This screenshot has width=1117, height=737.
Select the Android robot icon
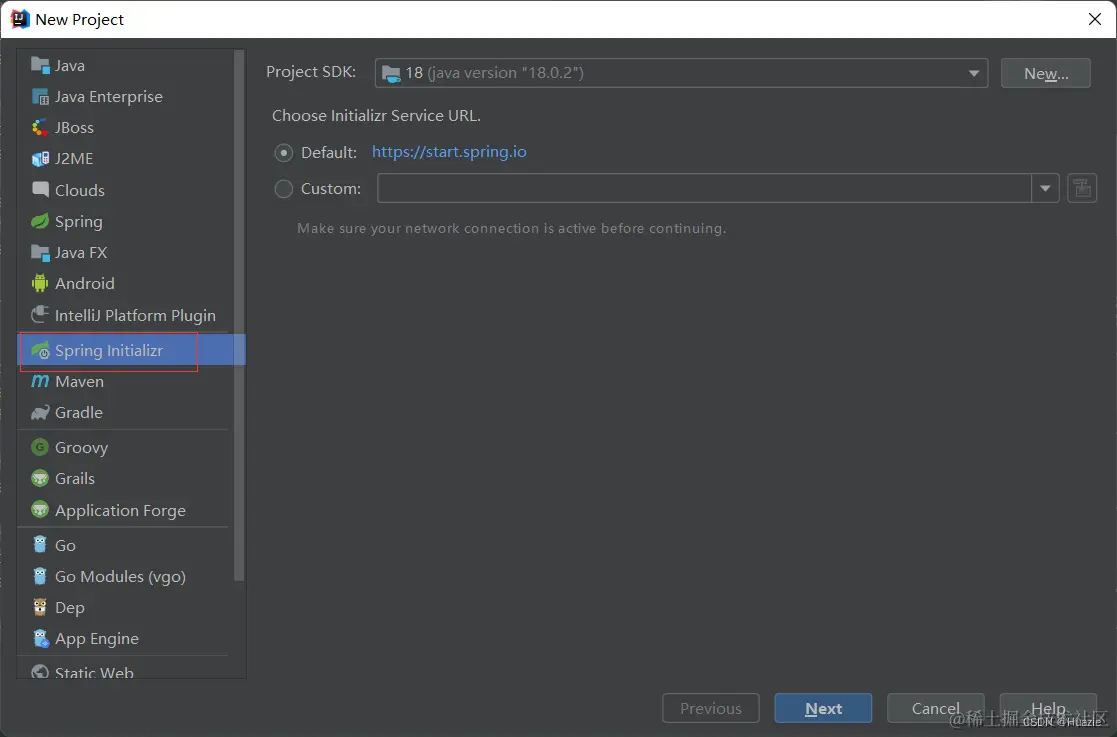click(40, 283)
